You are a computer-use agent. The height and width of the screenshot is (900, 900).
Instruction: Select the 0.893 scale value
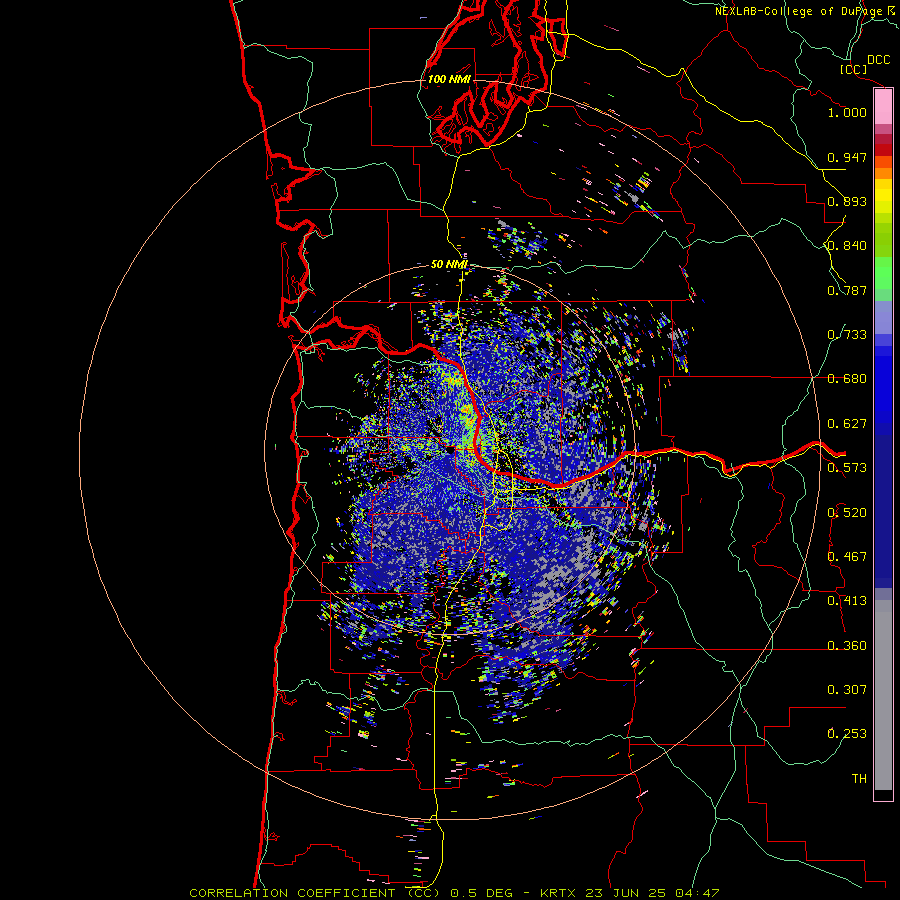(847, 201)
